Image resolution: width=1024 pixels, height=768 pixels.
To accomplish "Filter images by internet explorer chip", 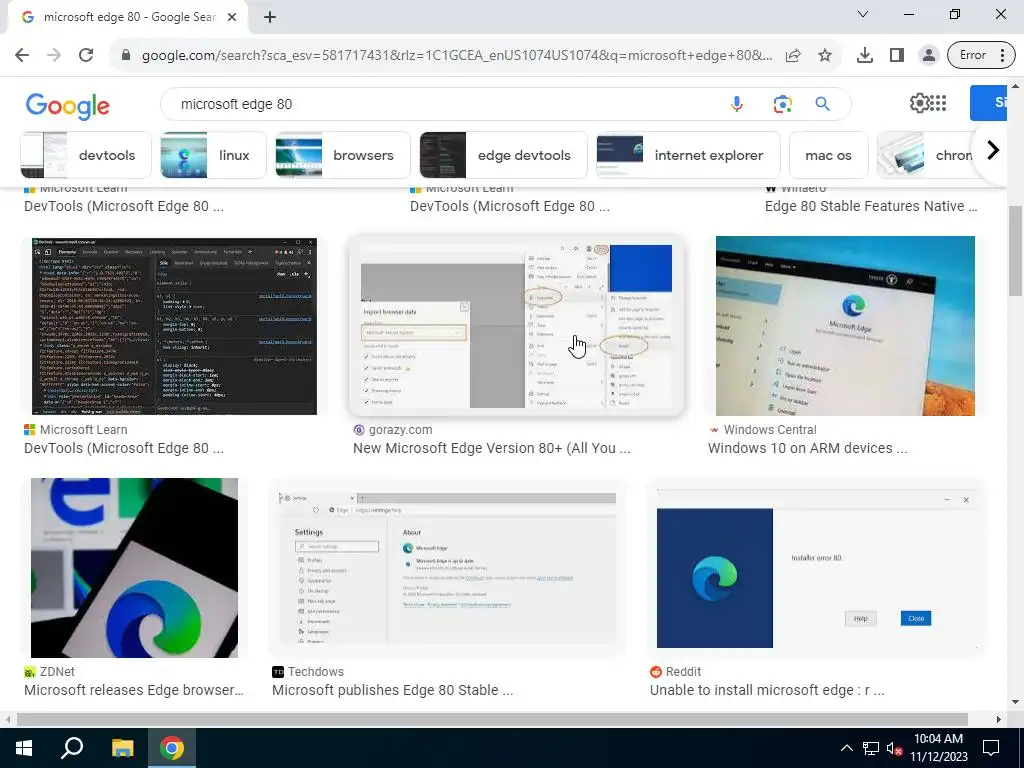I will pyautogui.click(x=688, y=155).
